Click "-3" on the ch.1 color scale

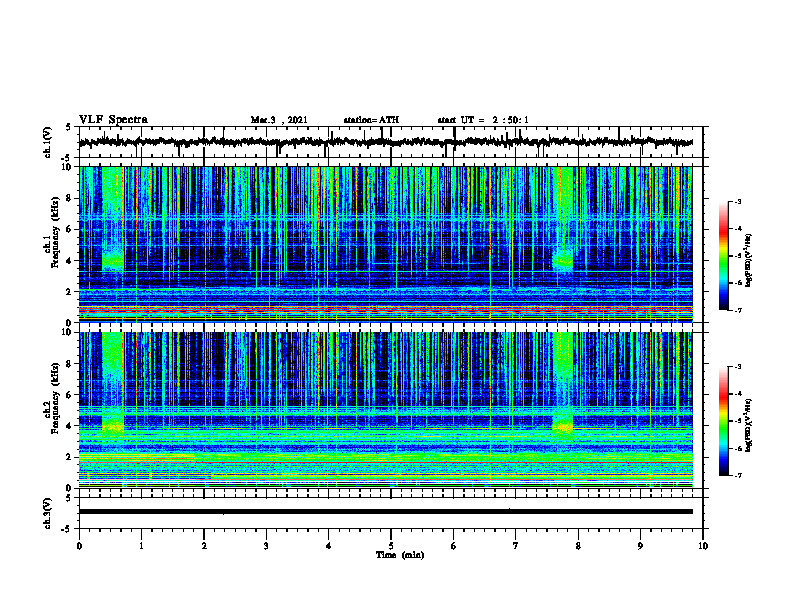tap(737, 201)
